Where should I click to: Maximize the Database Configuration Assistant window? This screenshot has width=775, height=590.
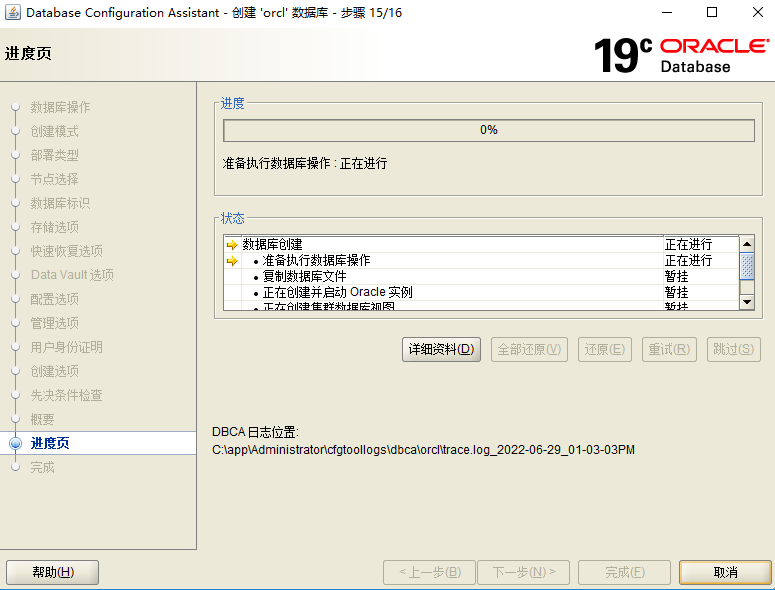click(x=712, y=13)
